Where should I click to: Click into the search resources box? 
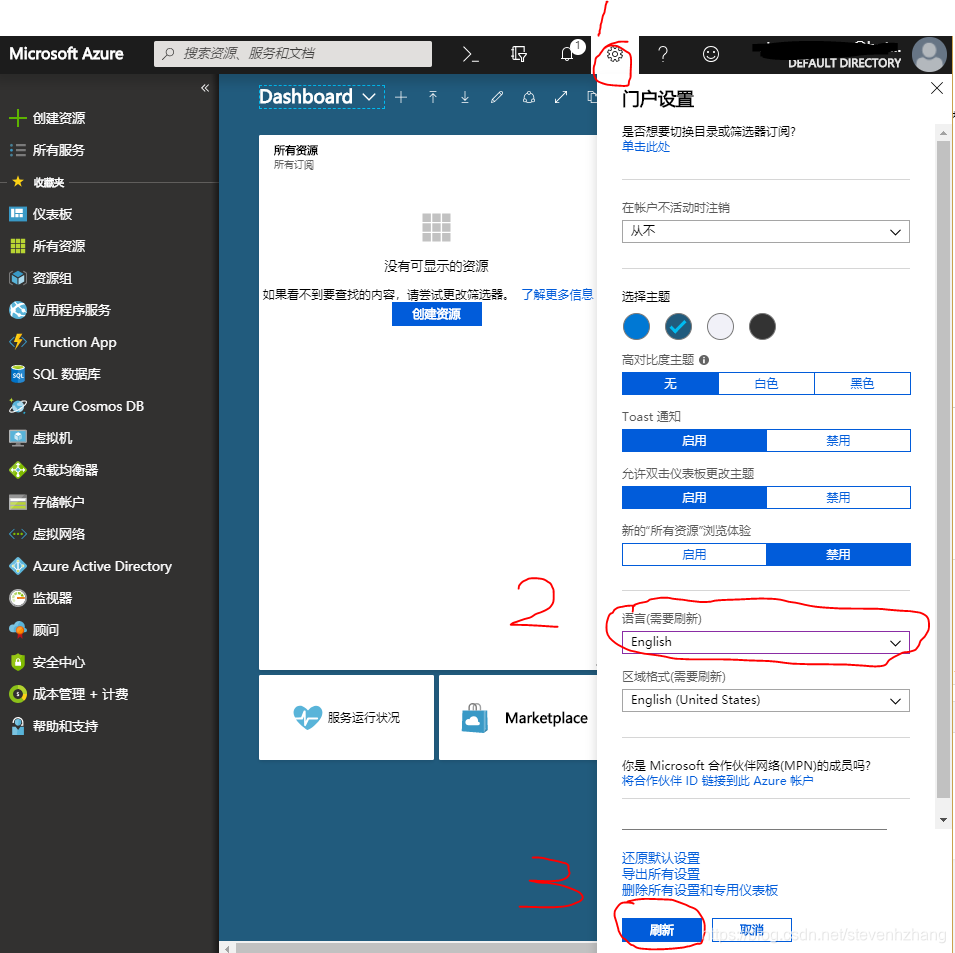point(293,54)
